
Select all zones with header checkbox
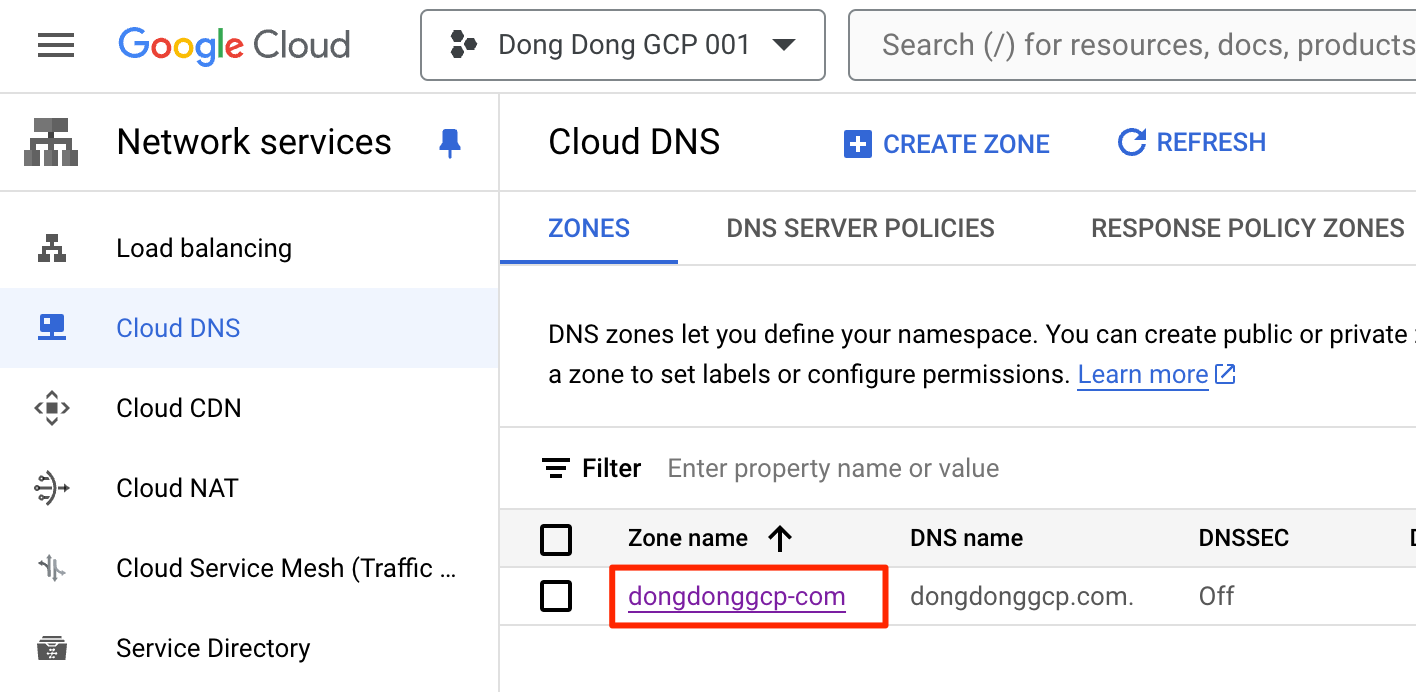click(556, 539)
